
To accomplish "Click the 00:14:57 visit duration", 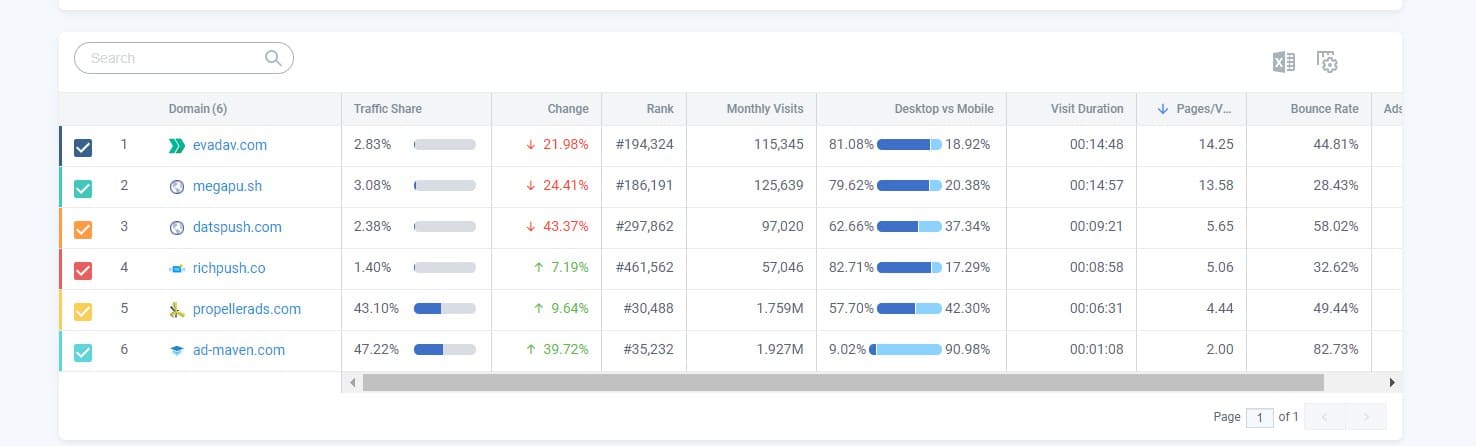I will [x=1097, y=186].
